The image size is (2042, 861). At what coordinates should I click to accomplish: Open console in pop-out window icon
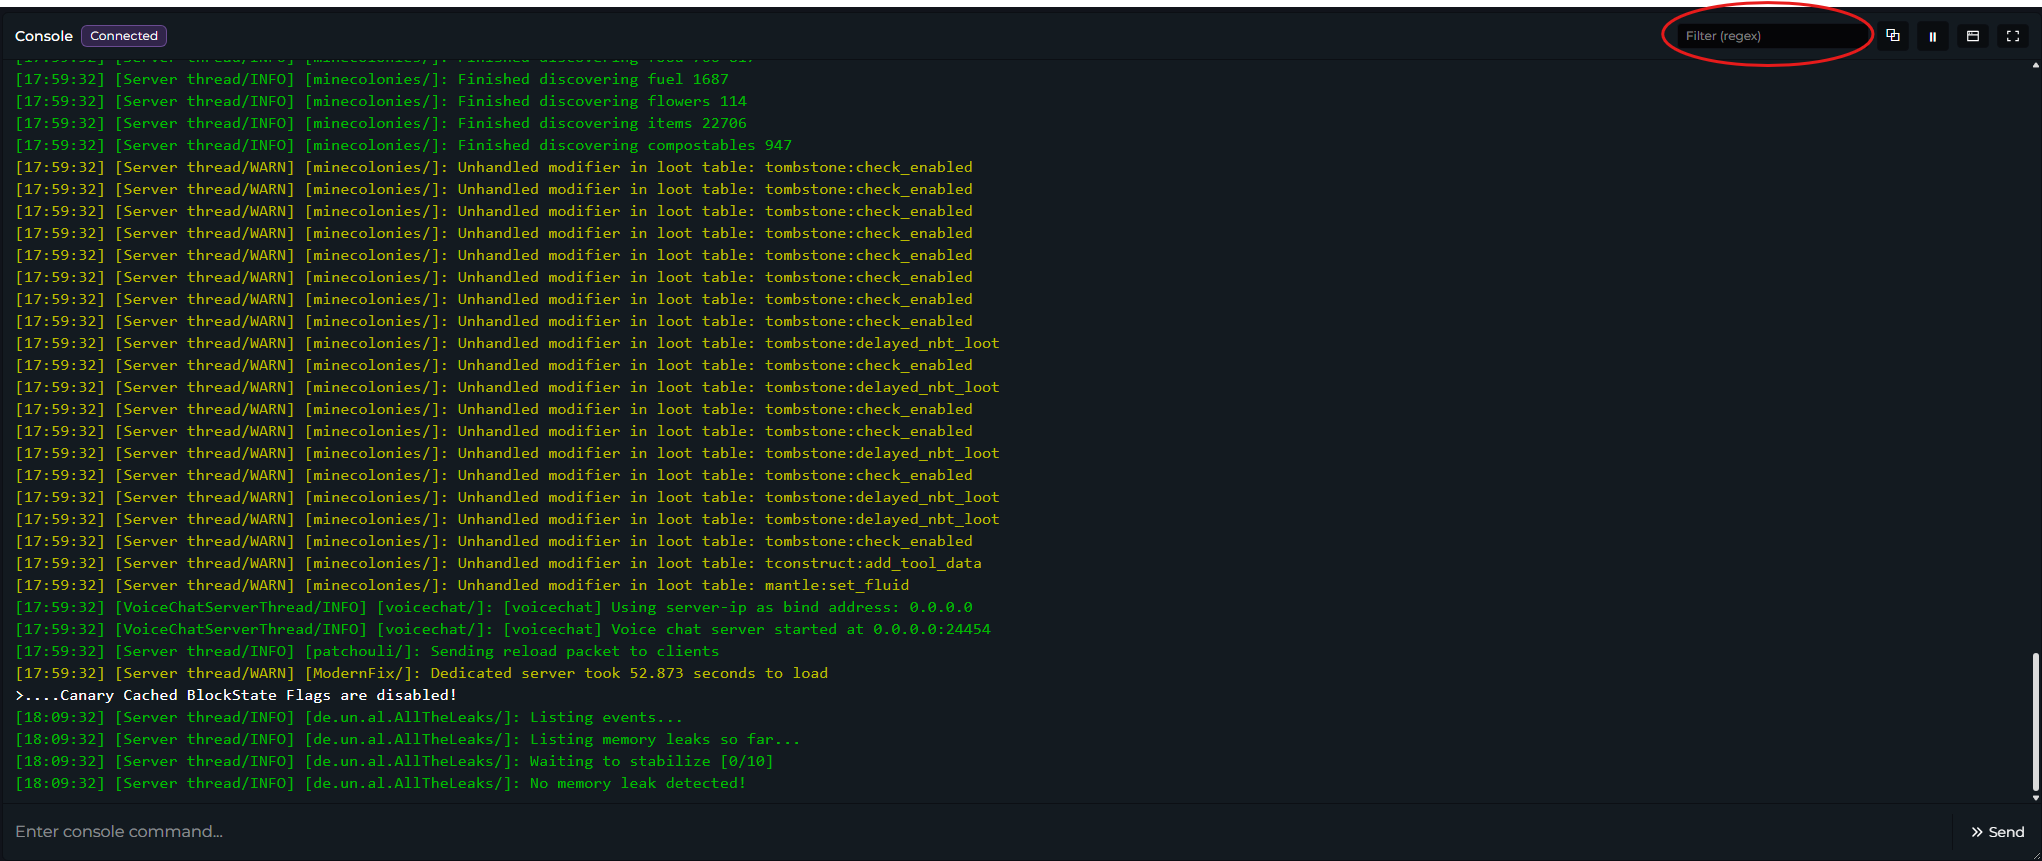pos(1972,36)
